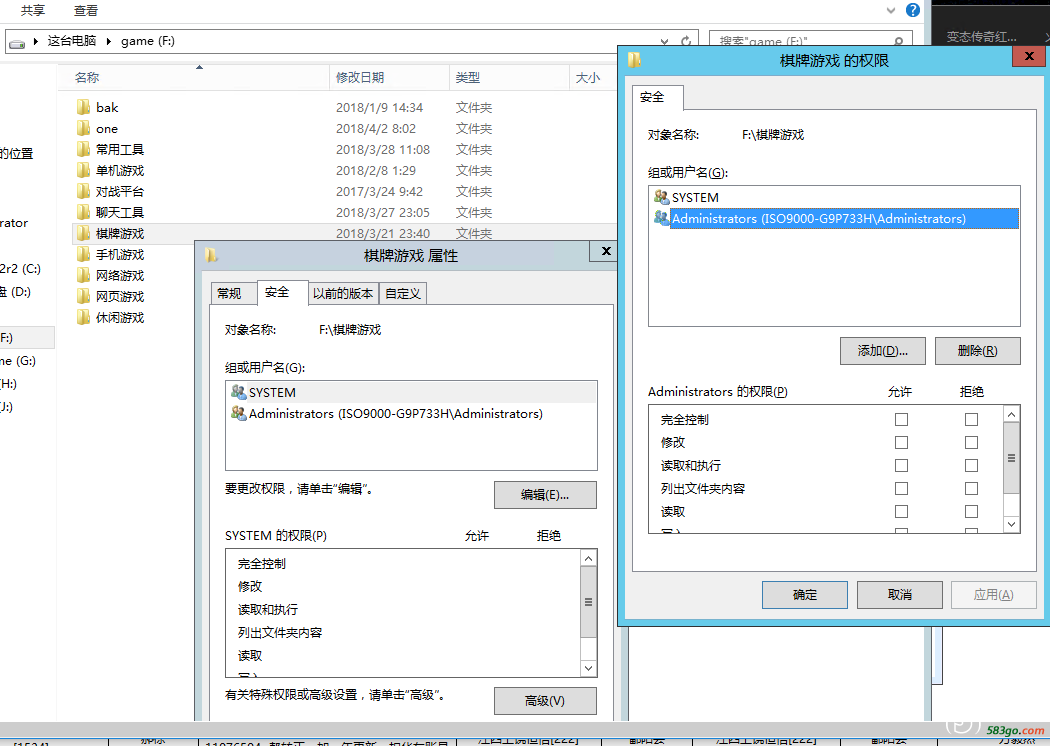Open the 共享 ribbon tab
1050x746 pixels.
(33, 11)
